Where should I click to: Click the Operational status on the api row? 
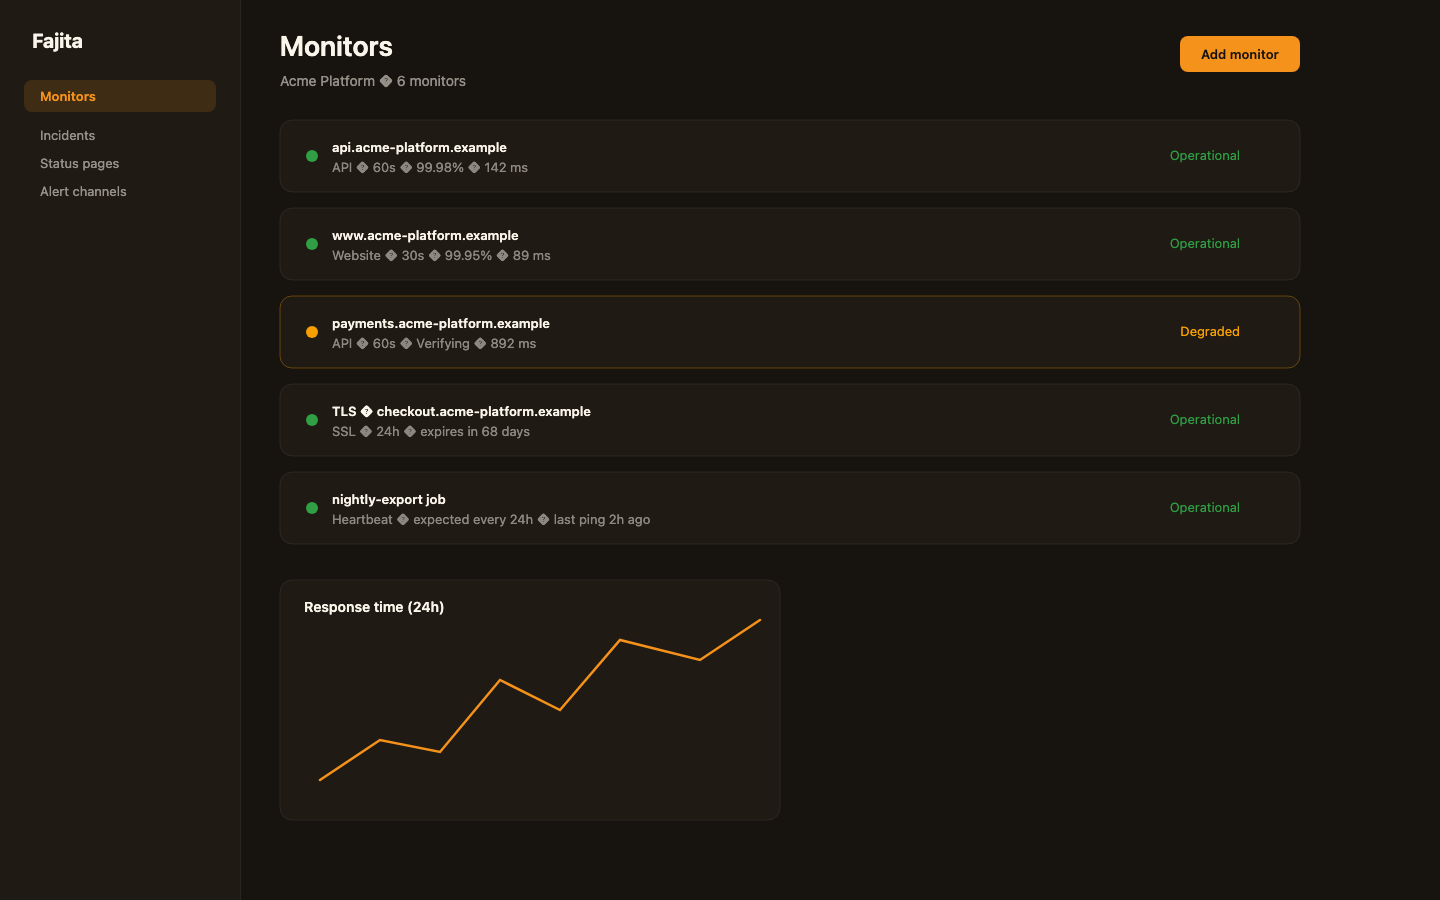pyautogui.click(x=1205, y=156)
